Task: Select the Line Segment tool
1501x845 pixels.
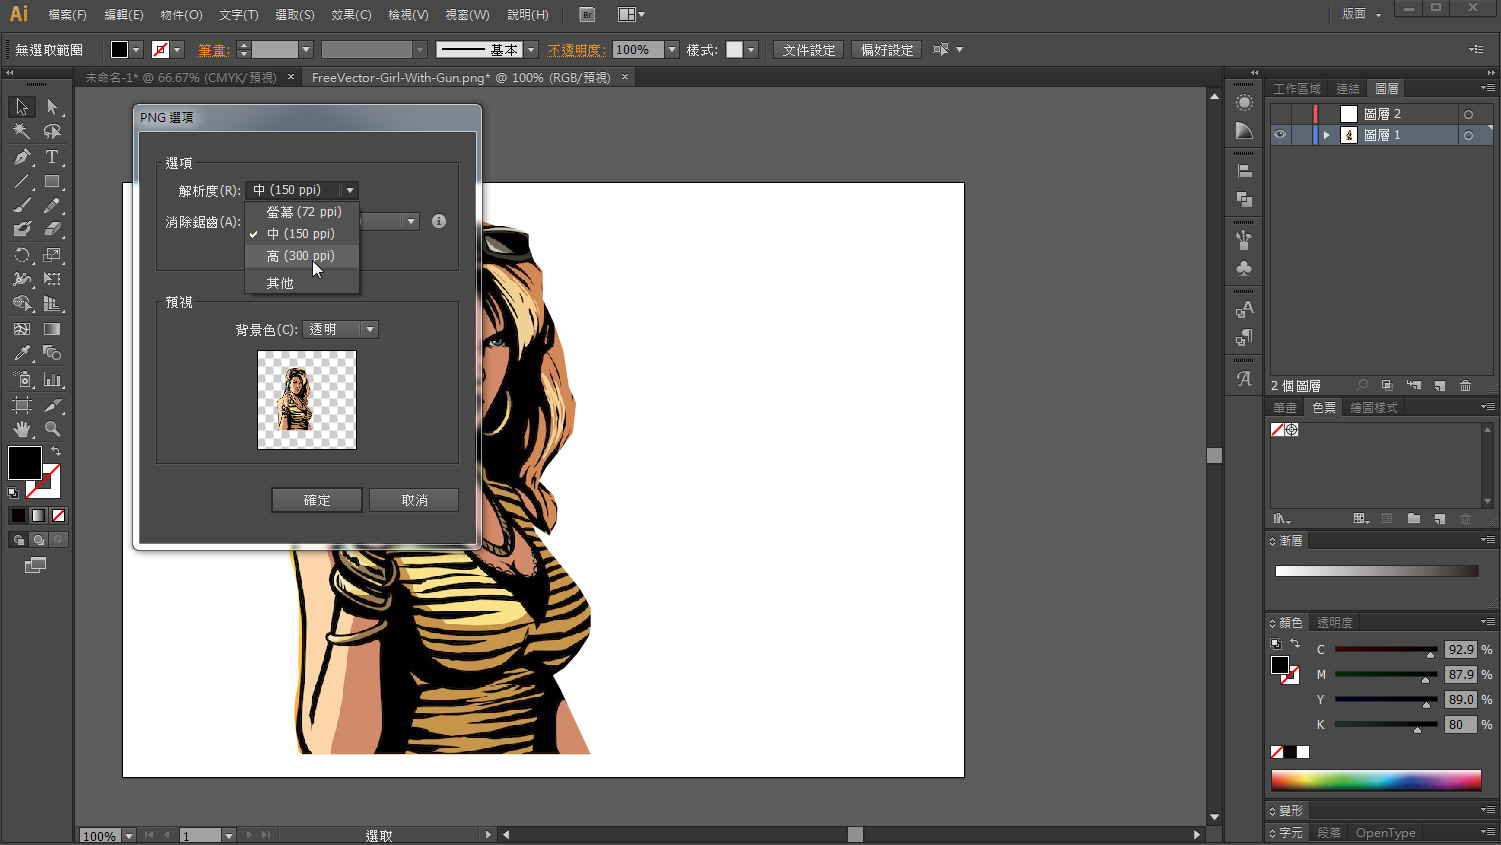Action: pyautogui.click(x=22, y=182)
